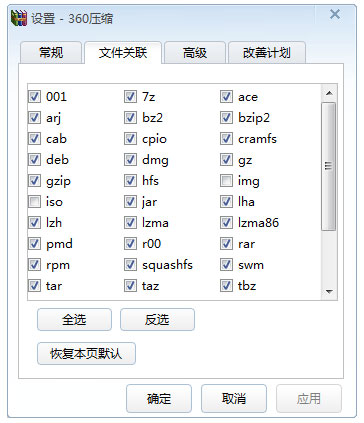Uncheck the 001 file type checkbox

34,97
